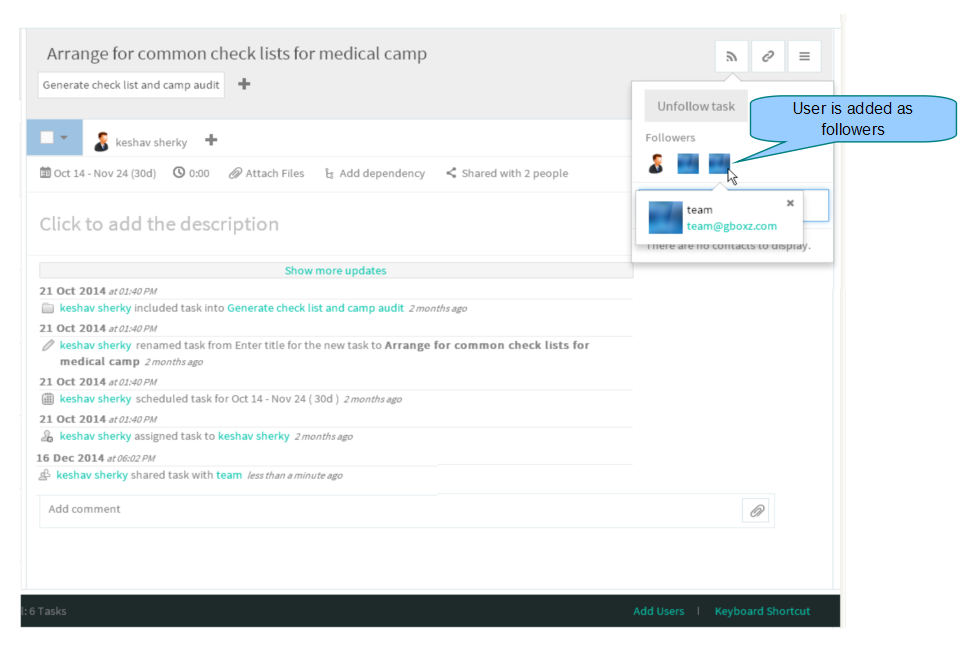Expand the task status dropdown arrow
Screen dimensions: 978x651
click(64, 138)
